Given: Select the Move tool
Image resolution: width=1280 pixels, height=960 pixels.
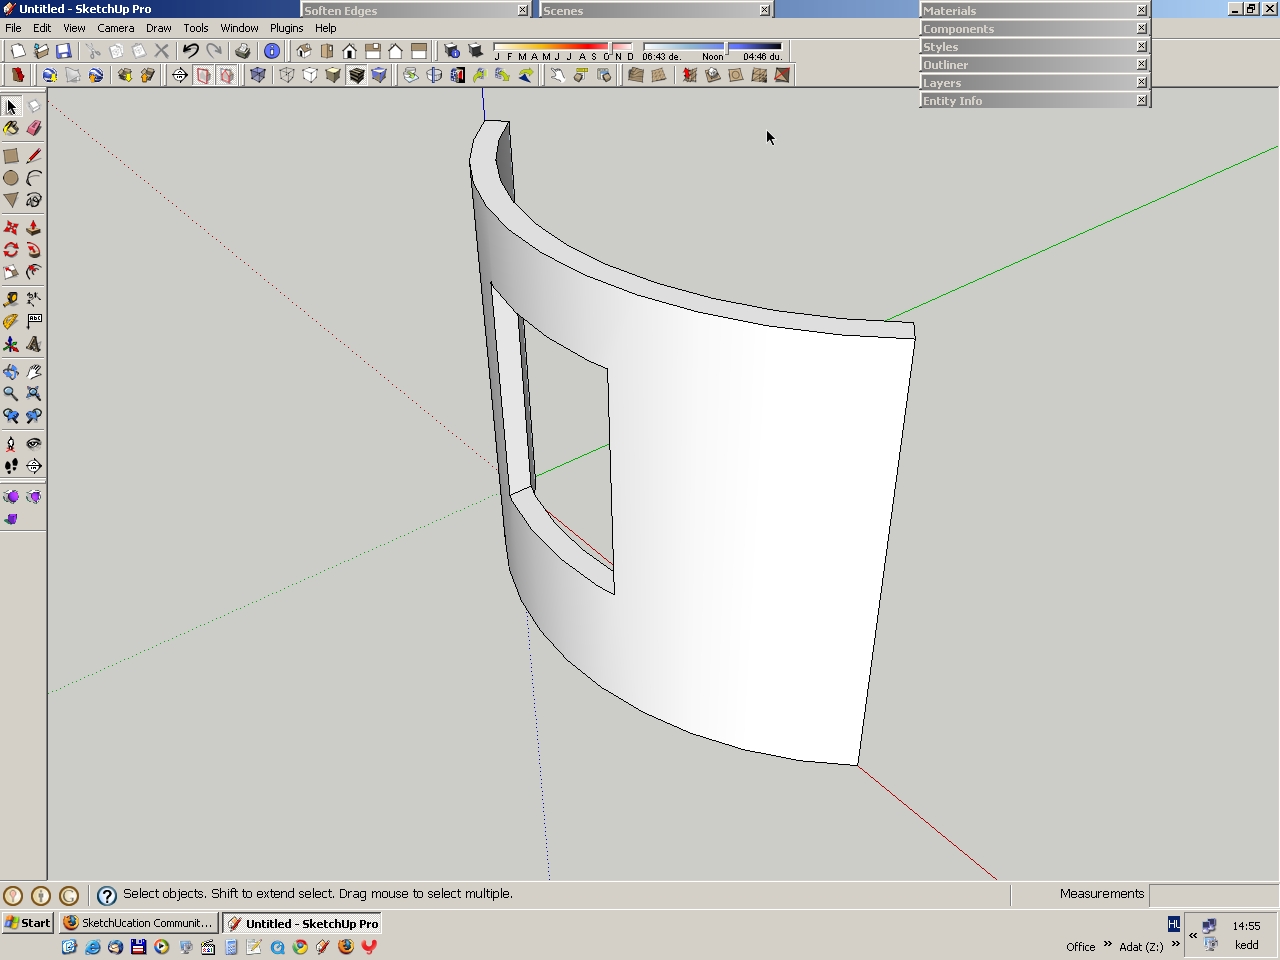Looking at the screenshot, I should click(x=11, y=228).
